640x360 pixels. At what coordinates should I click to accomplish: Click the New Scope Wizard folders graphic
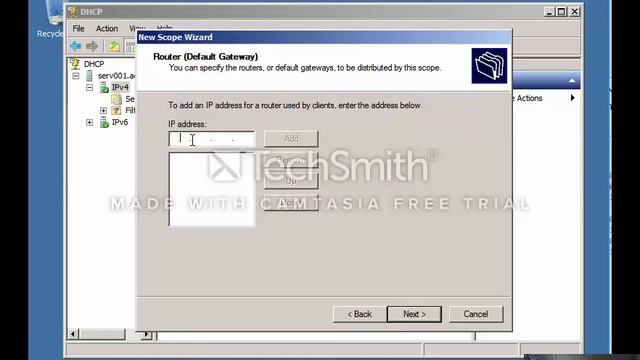(489, 66)
